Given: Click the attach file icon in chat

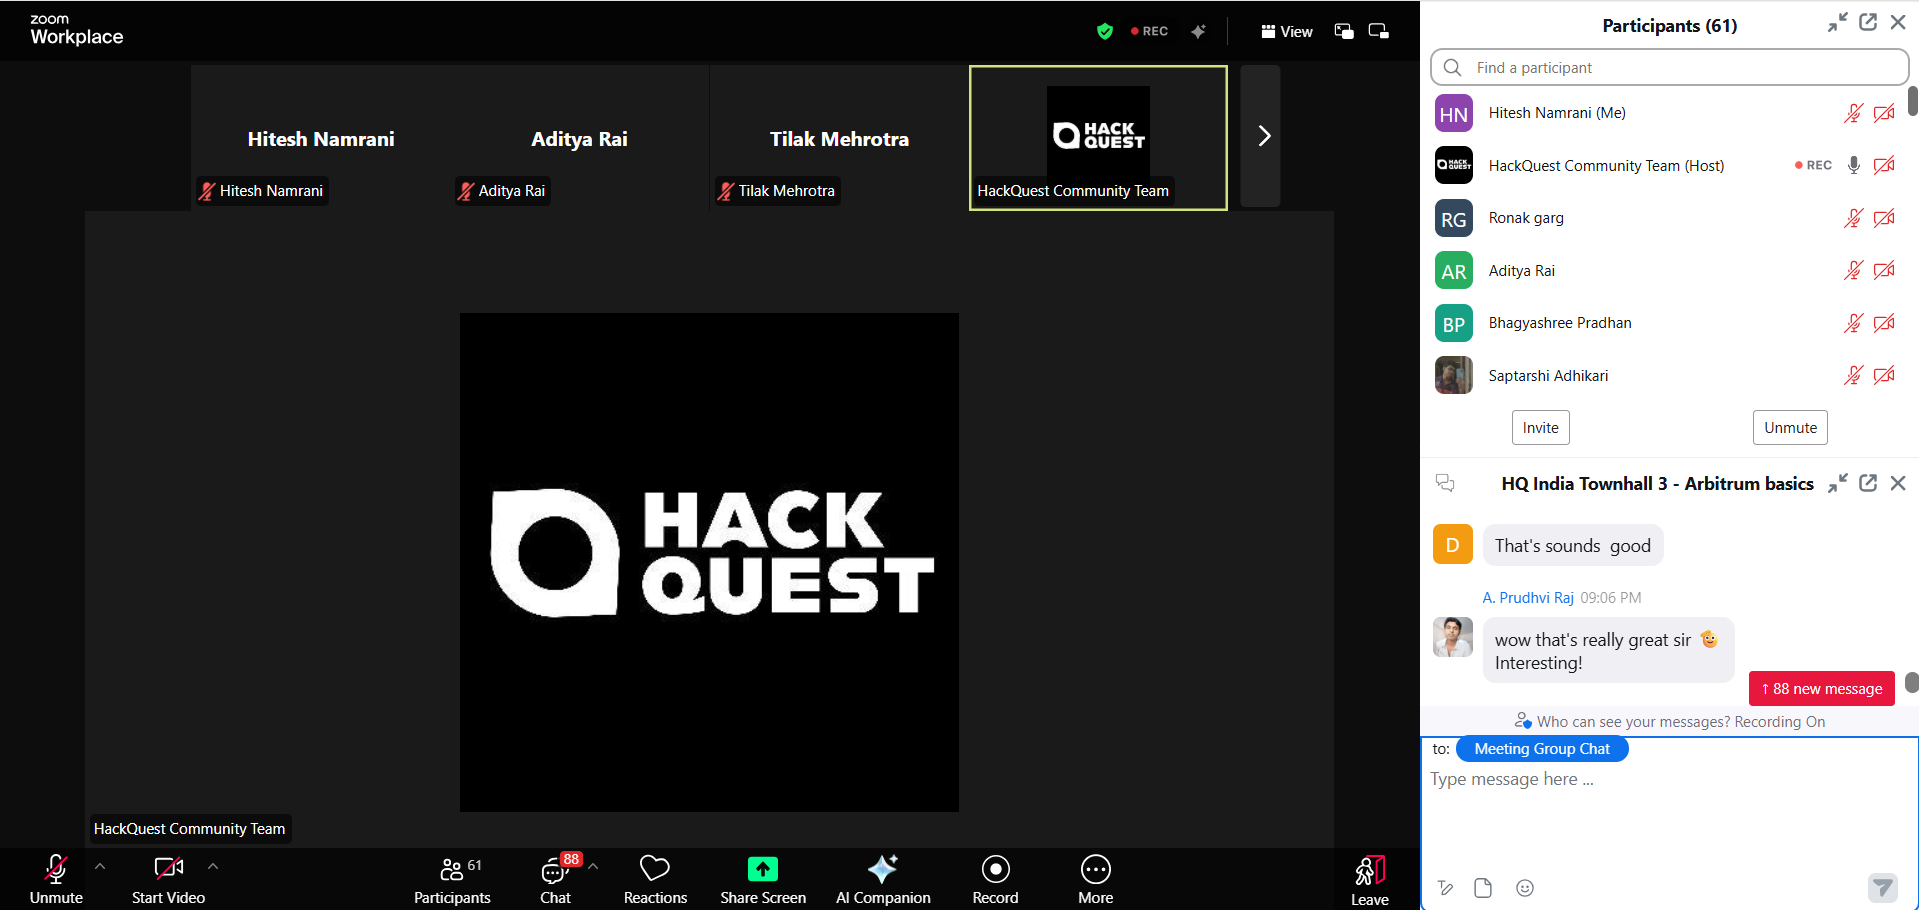Looking at the screenshot, I should (x=1483, y=888).
